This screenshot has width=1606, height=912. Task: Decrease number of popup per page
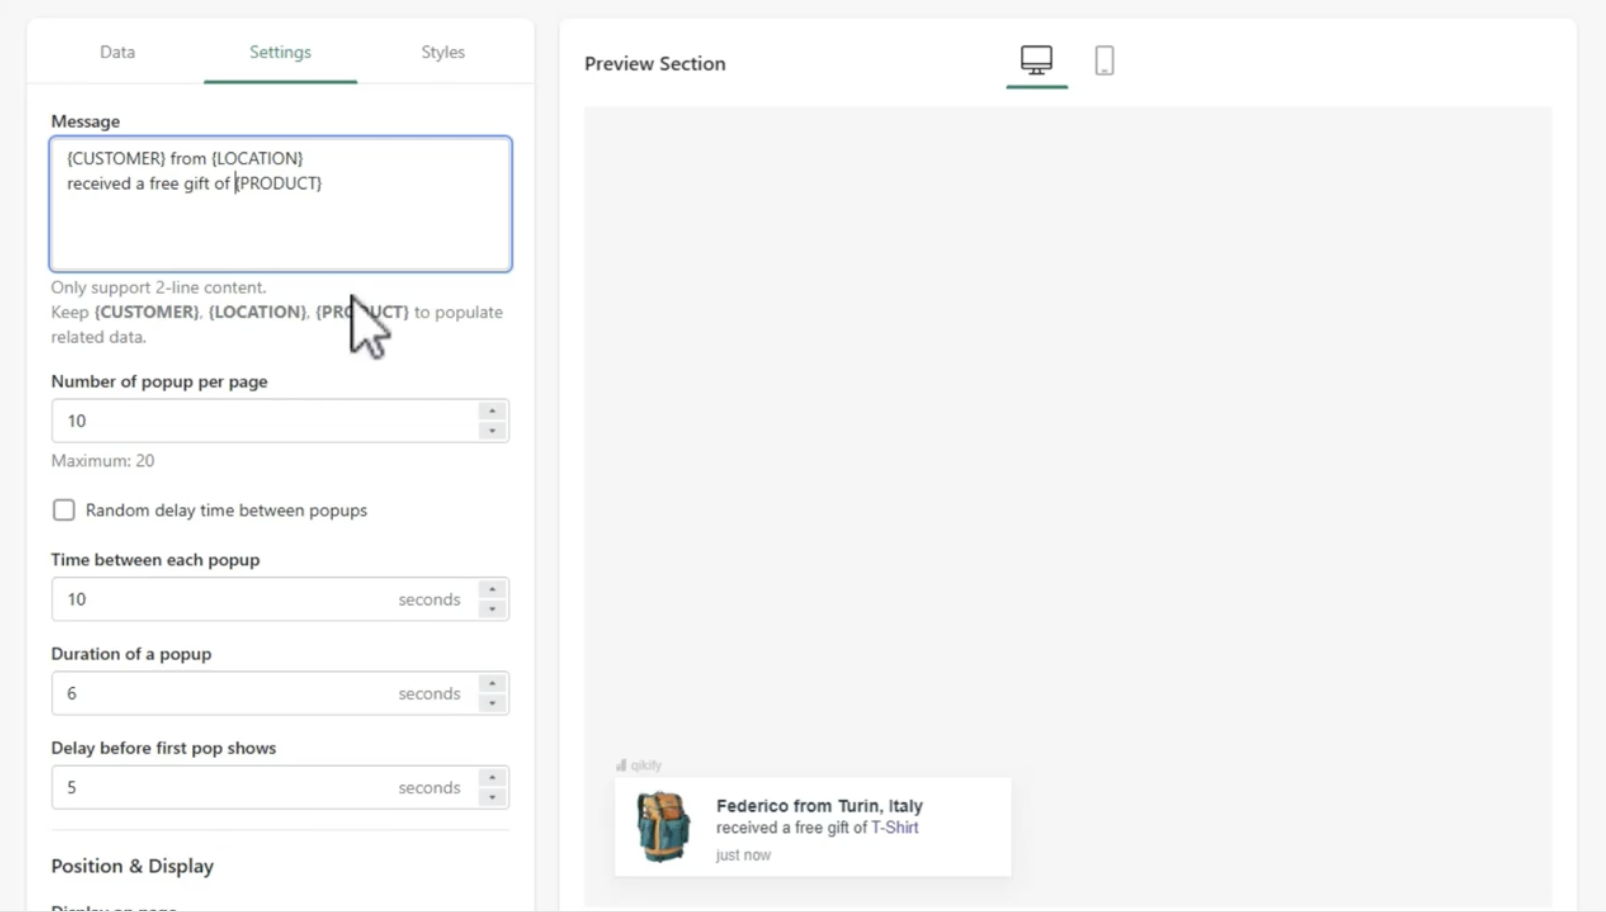coord(492,431)
